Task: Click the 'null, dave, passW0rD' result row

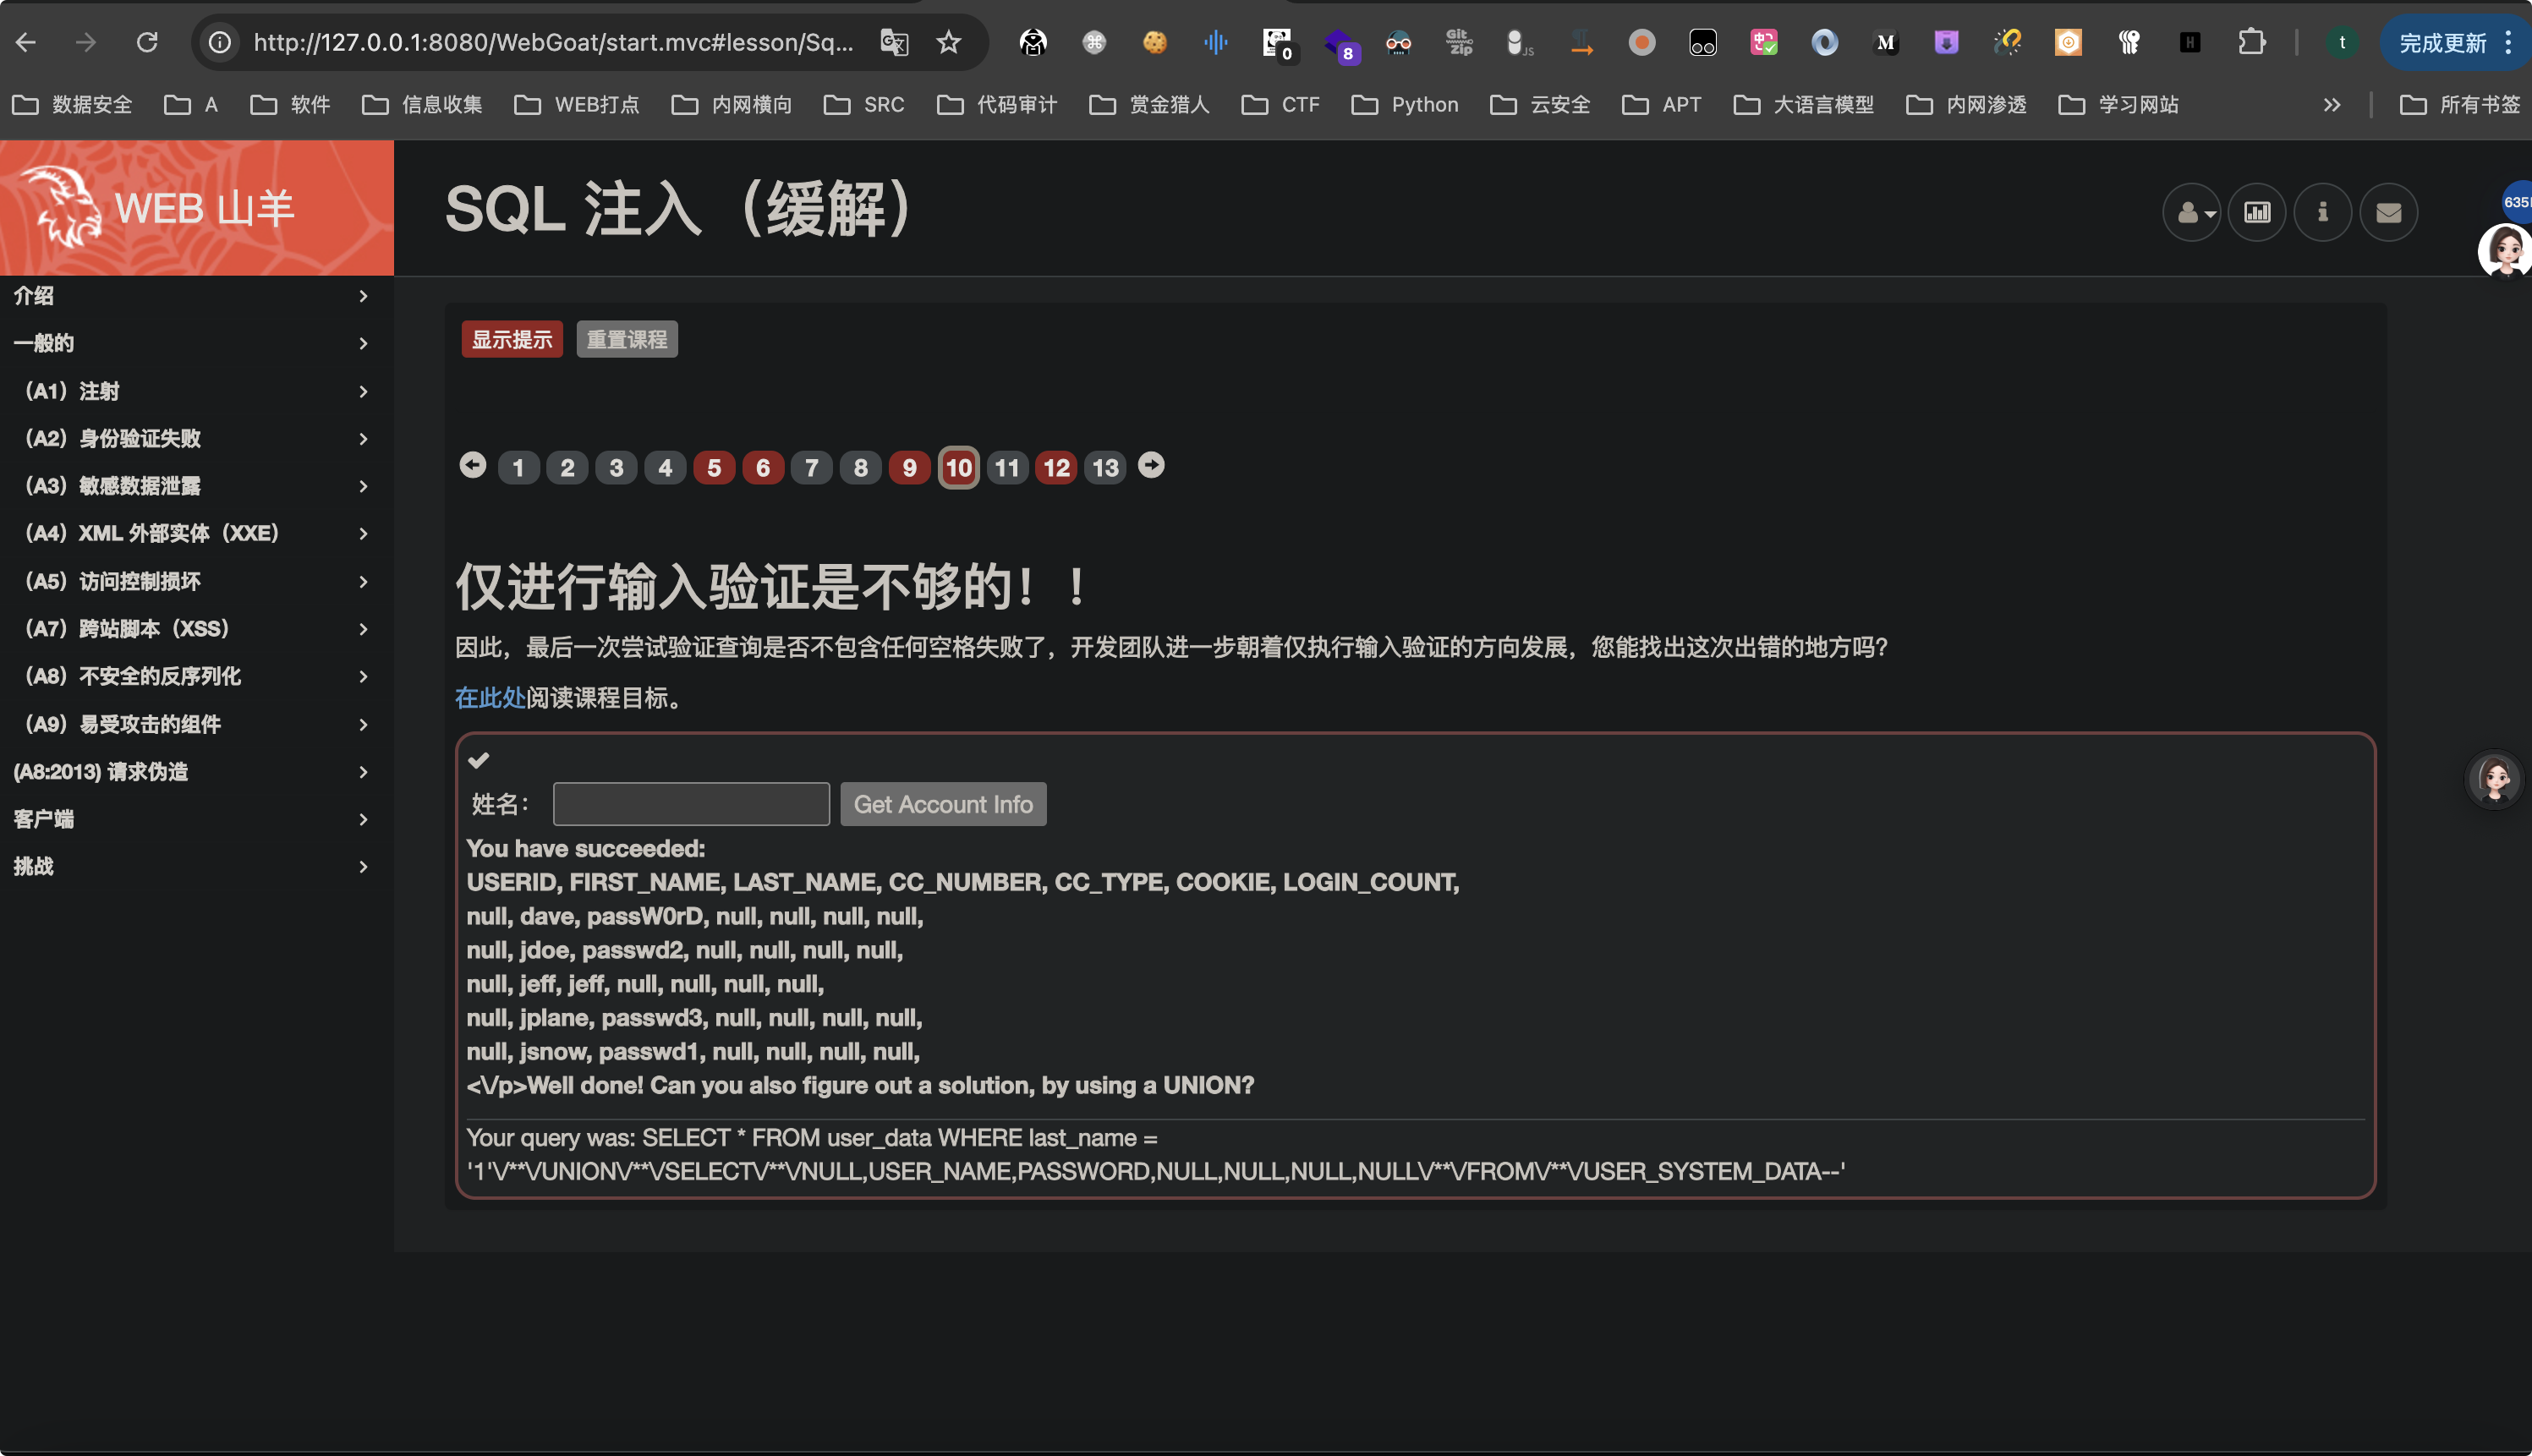Action: (695, 916)
